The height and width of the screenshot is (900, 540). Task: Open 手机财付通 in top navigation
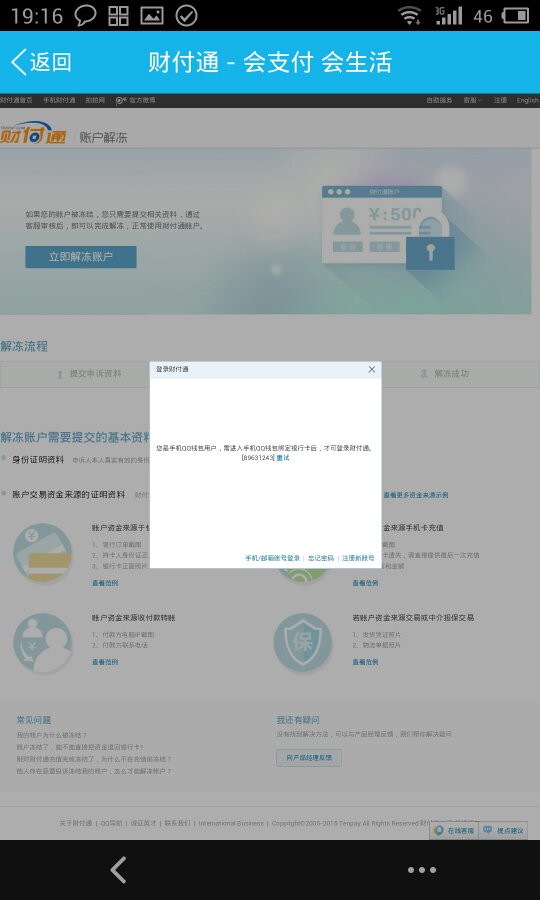pos(59,100)
